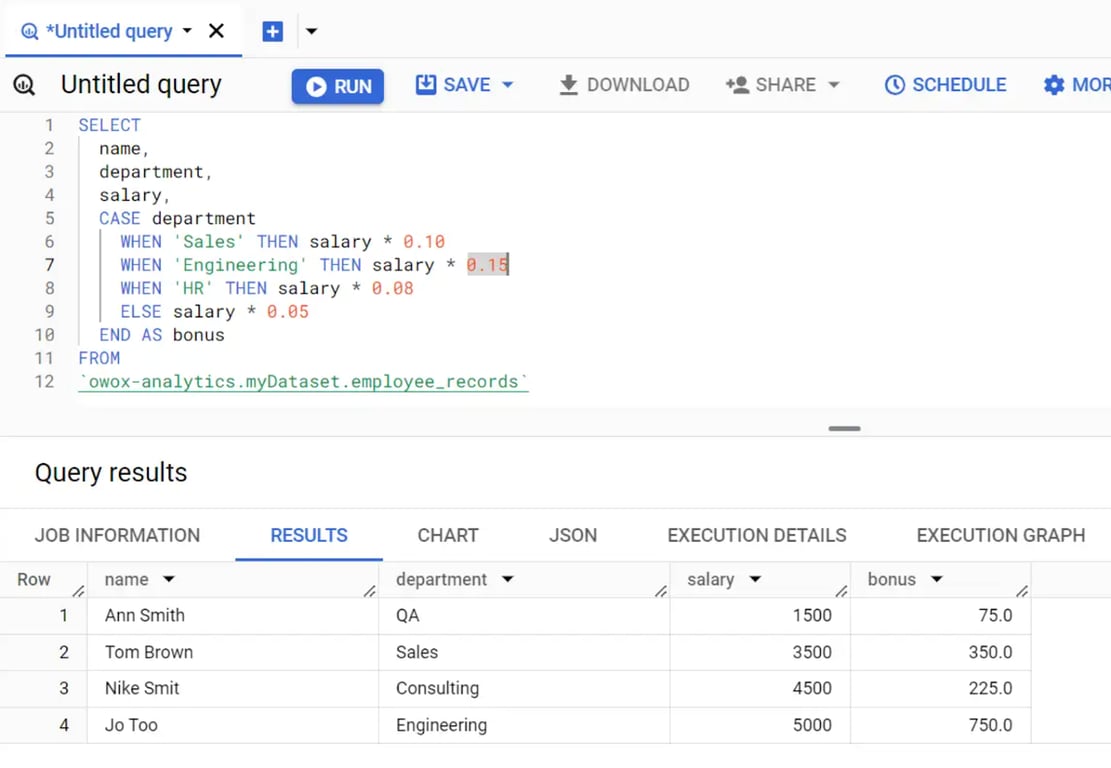This screenshot has height=768, width=1111.
Task: Open the Share dropdown arrow
Action: [834, 85]
